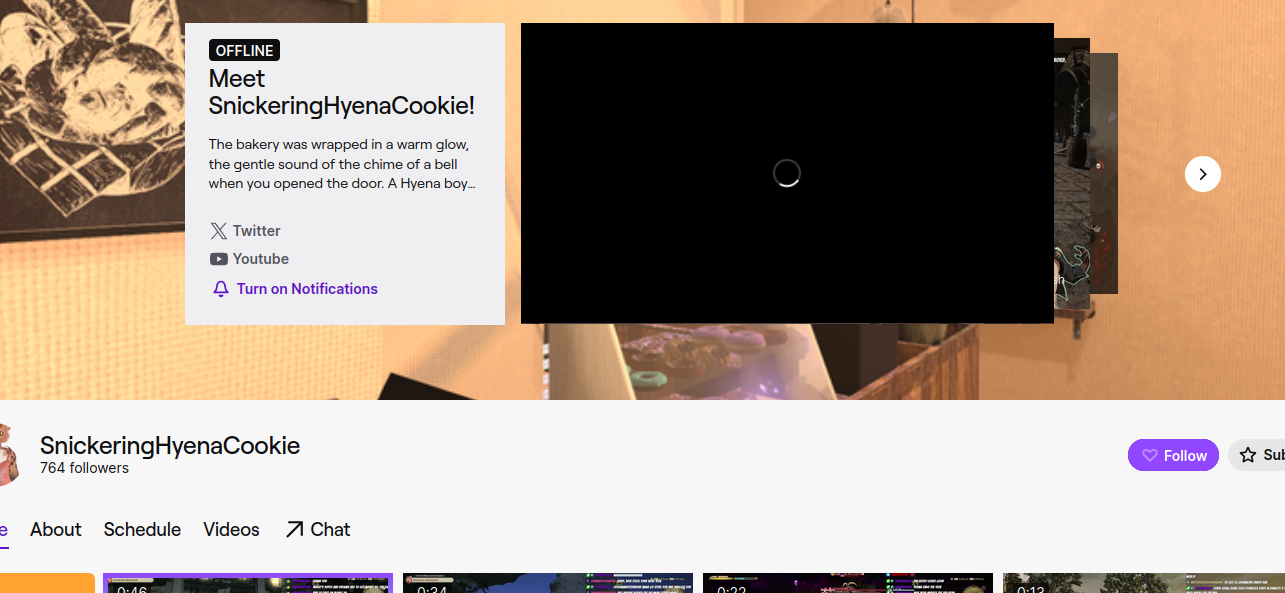
Task: Click the star icon for Subscribe
Action: (1248, 456)
